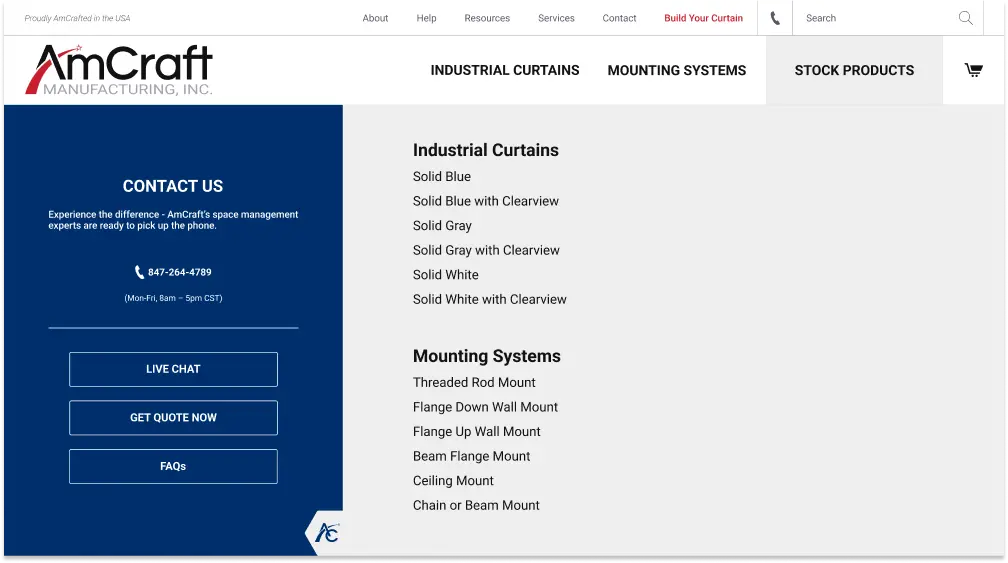Open Flange Up Wall Mount link
The image size is (1008, 563).
(476, 432)
